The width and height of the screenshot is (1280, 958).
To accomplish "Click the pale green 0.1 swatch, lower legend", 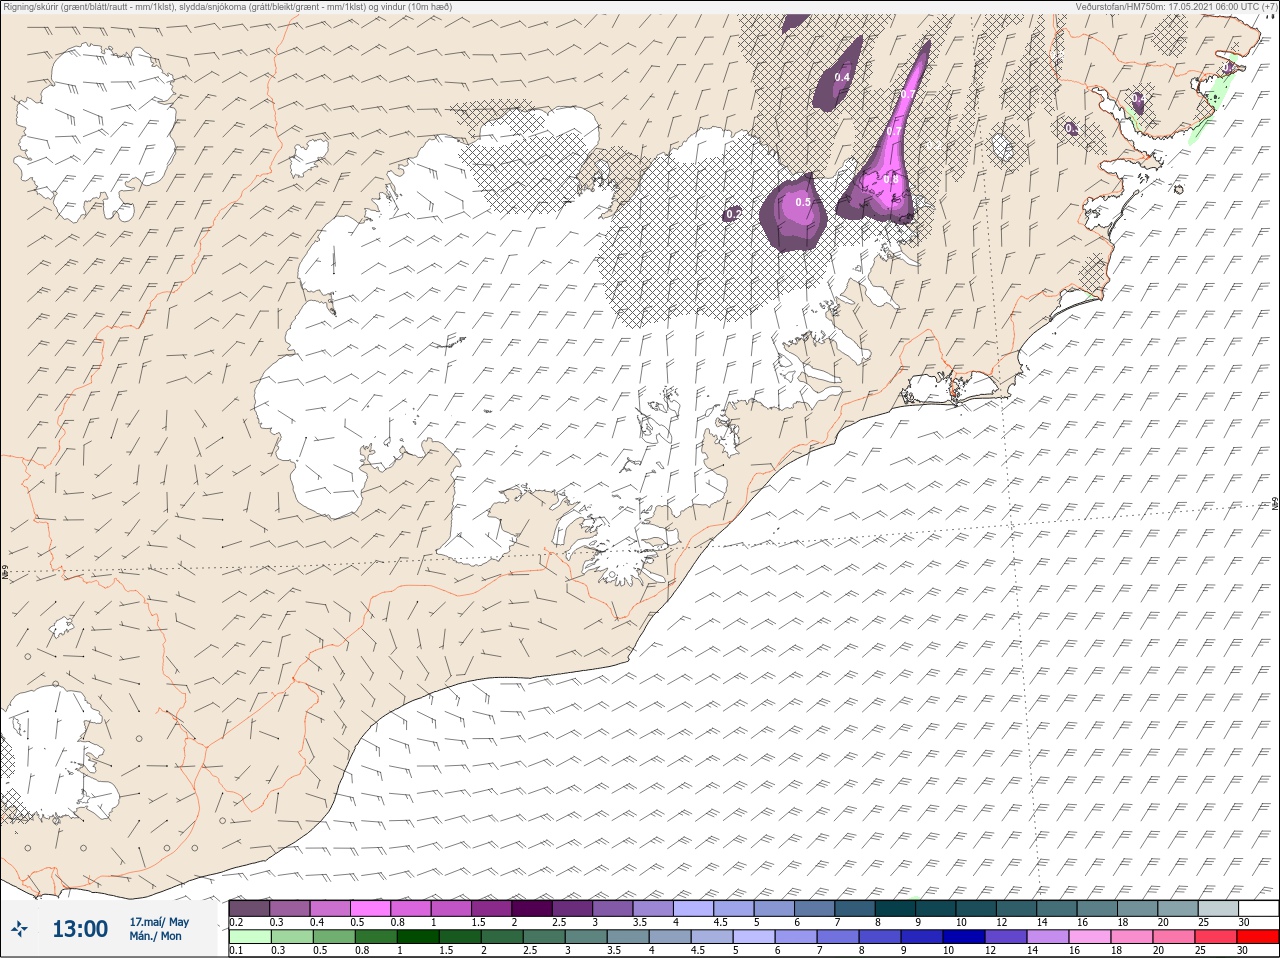I will pos(249,937).
